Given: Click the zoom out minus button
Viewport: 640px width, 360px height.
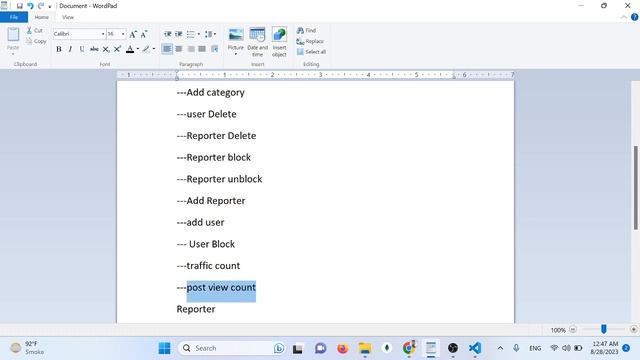Looking at the screenshot, I should click(573, 329).
